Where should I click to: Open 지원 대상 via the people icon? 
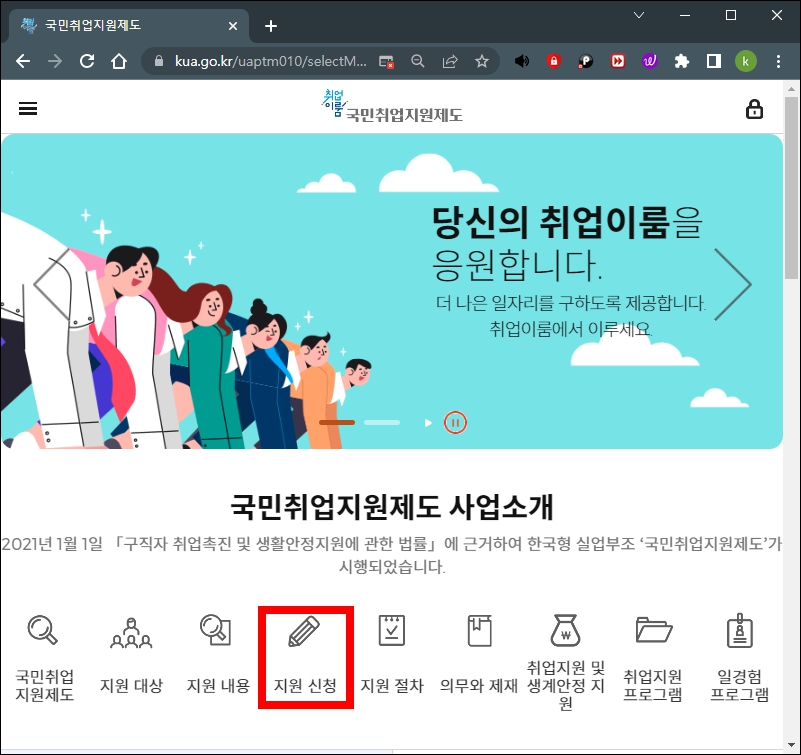point(130,631)
